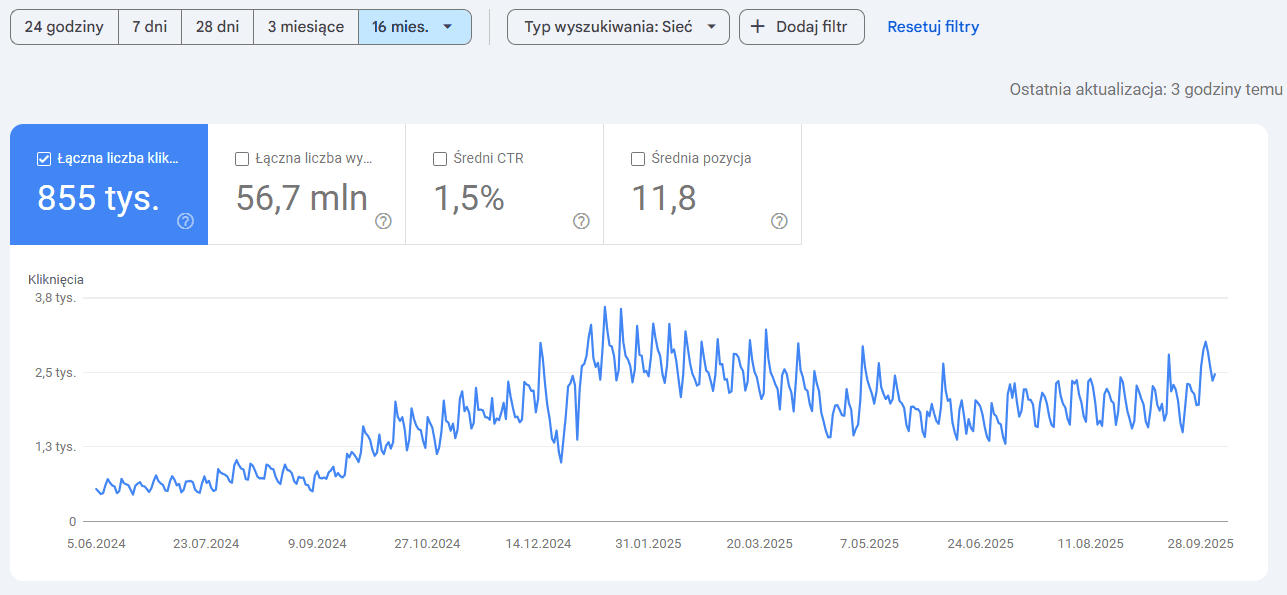Open help icon for Średni CTR
Image resolution: width=1287 pixels, height=595 pixels.
pyautogui.click(x=581, y=221)
